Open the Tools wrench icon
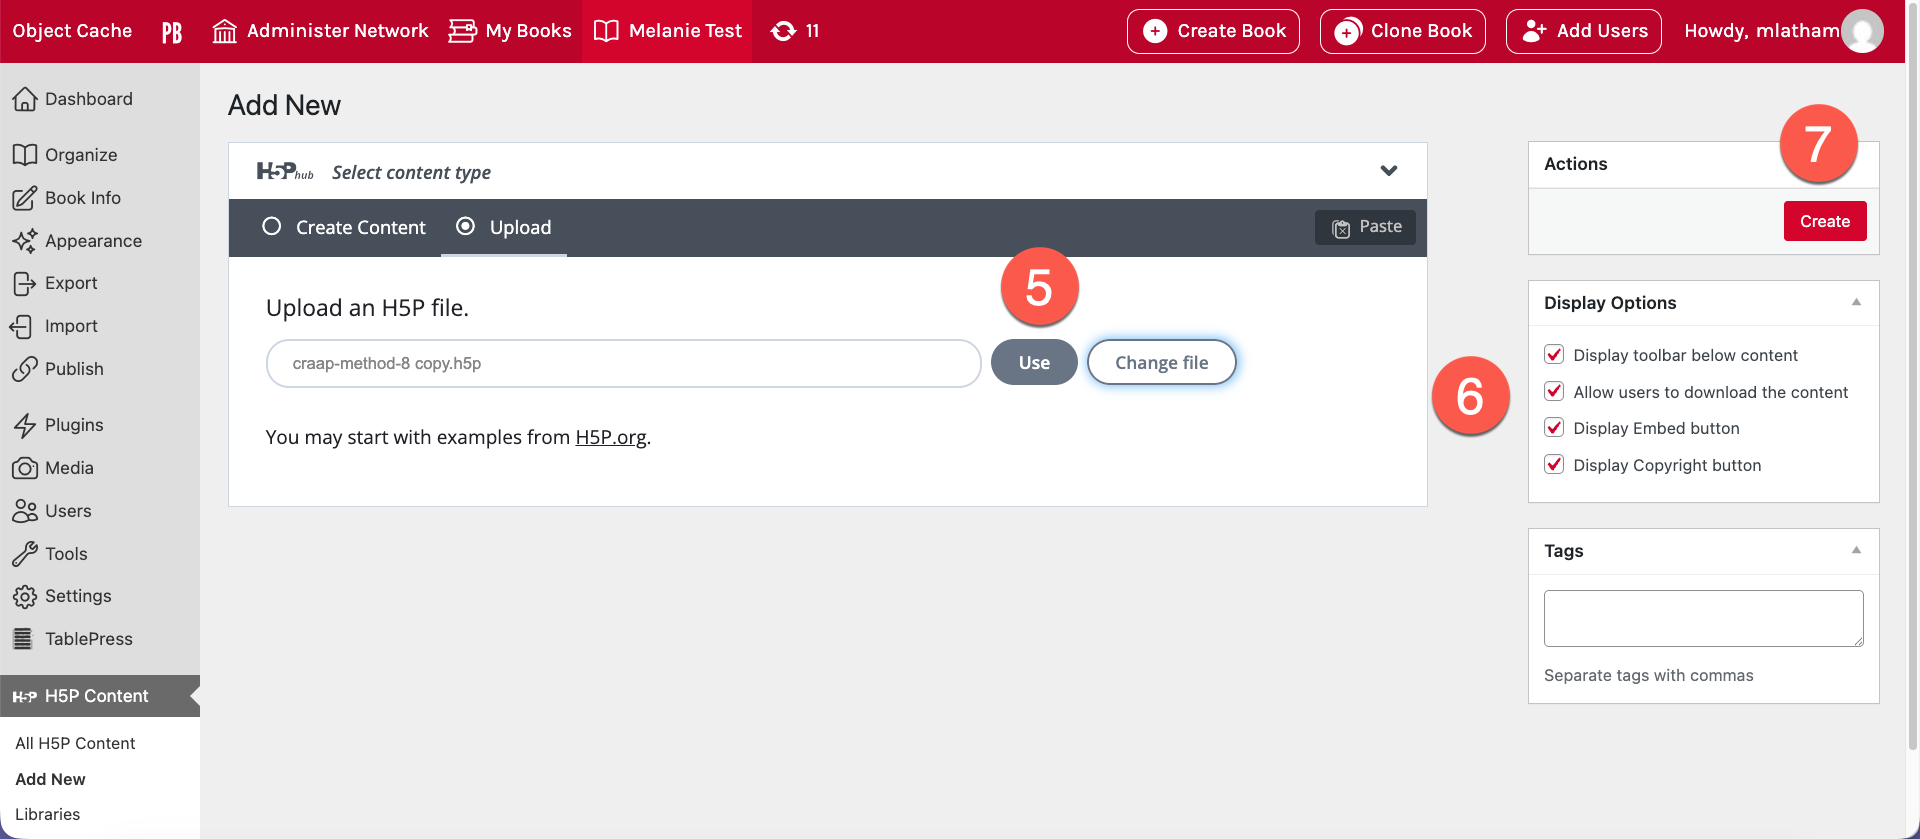The height and width of the screenshot is (839, 1920). (24, 554)
